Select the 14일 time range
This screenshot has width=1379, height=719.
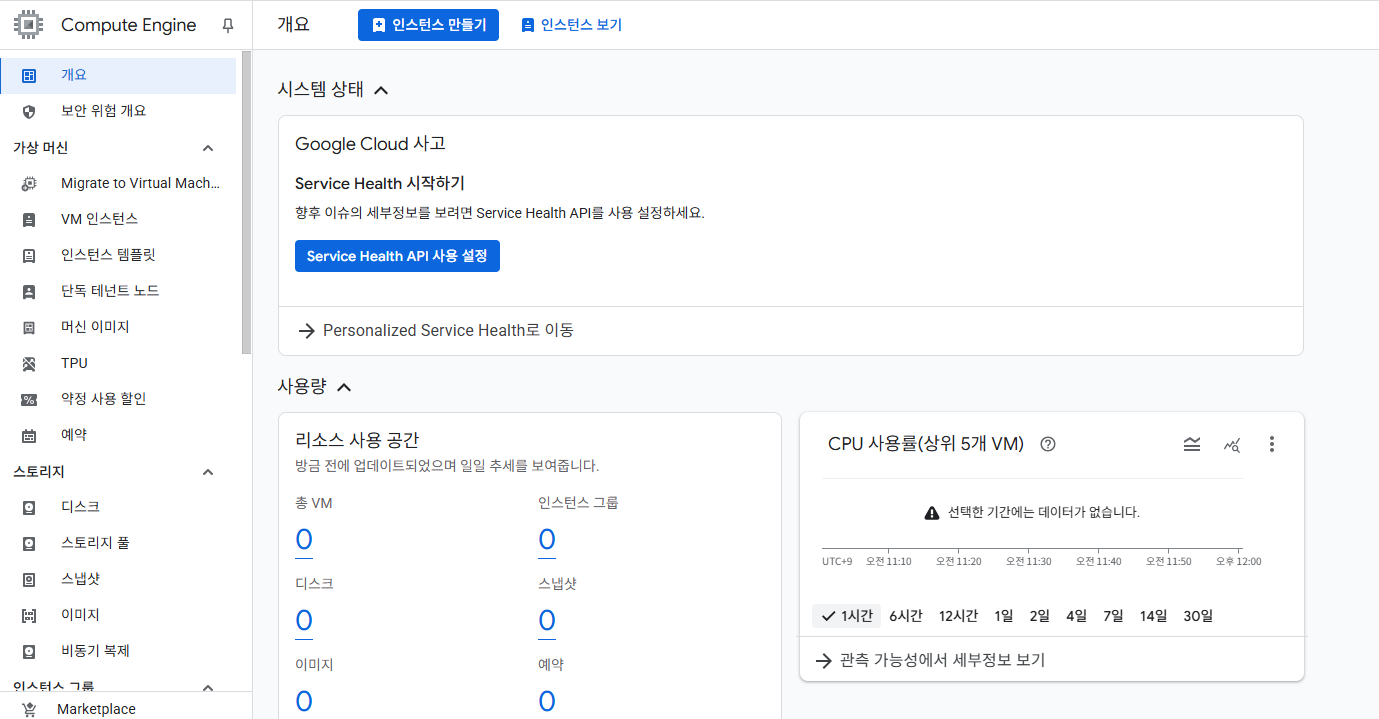(x=1154, y=616)
